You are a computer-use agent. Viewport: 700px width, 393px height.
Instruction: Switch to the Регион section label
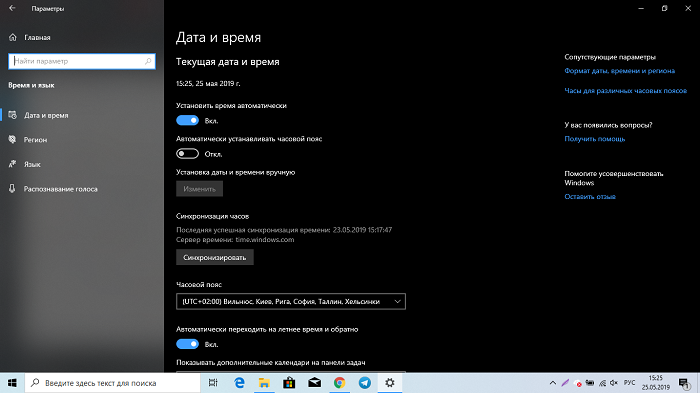(35, 140)
